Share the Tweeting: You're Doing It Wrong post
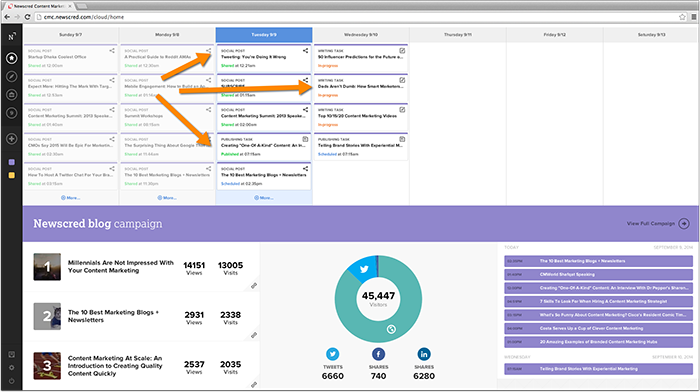Viewport: 700px width, 392px height. (x=305, y=50)
